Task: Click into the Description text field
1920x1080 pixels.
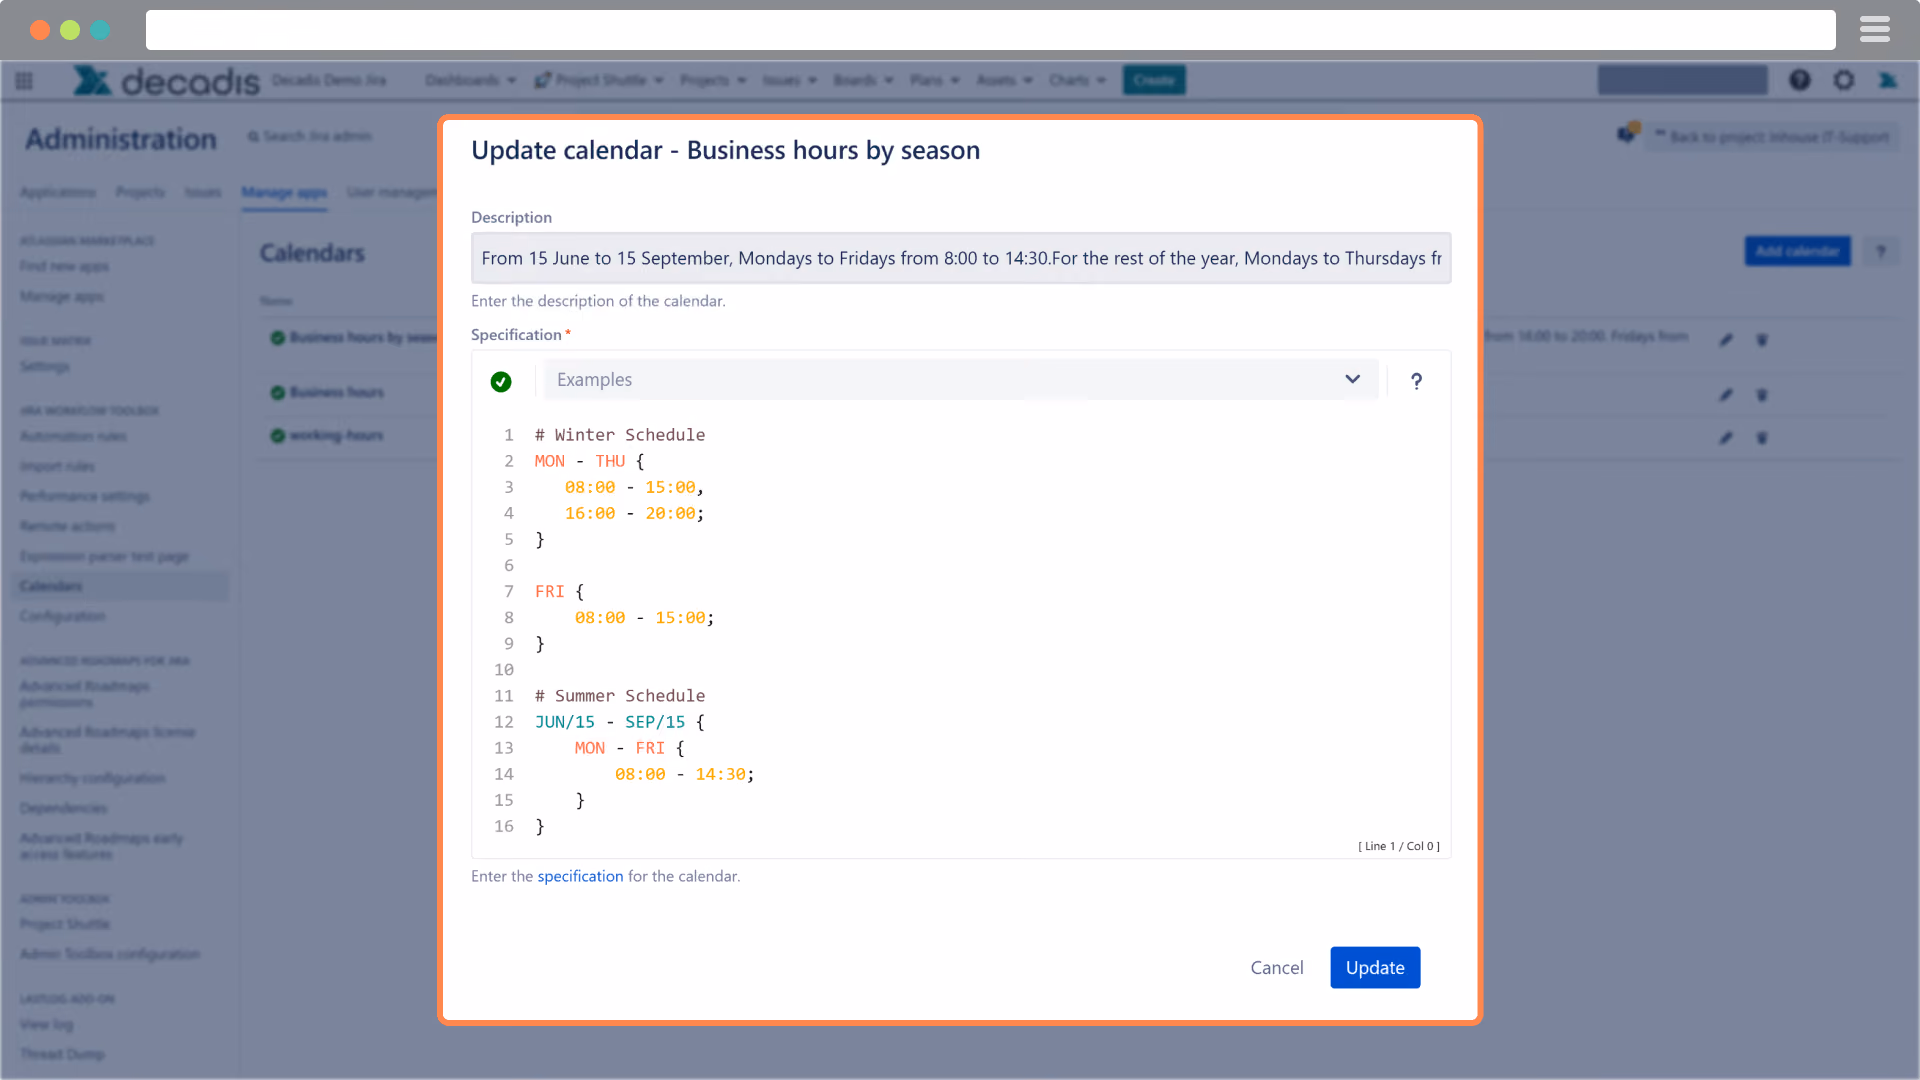Action: [961, 258]
